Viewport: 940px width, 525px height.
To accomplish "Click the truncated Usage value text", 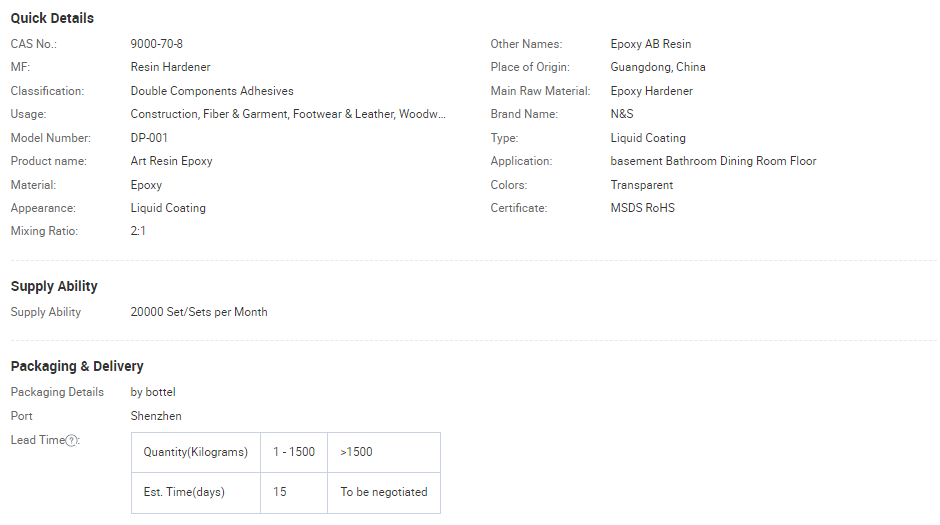I will click(288, 114).
